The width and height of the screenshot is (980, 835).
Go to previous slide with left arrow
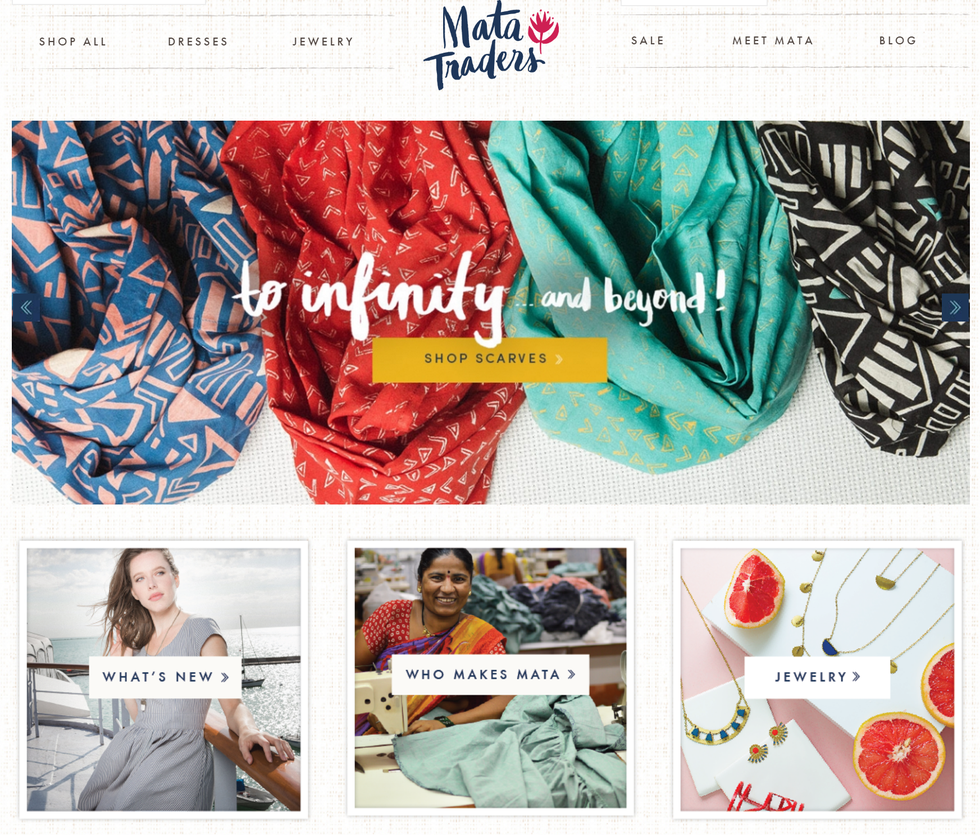[26, 308]
